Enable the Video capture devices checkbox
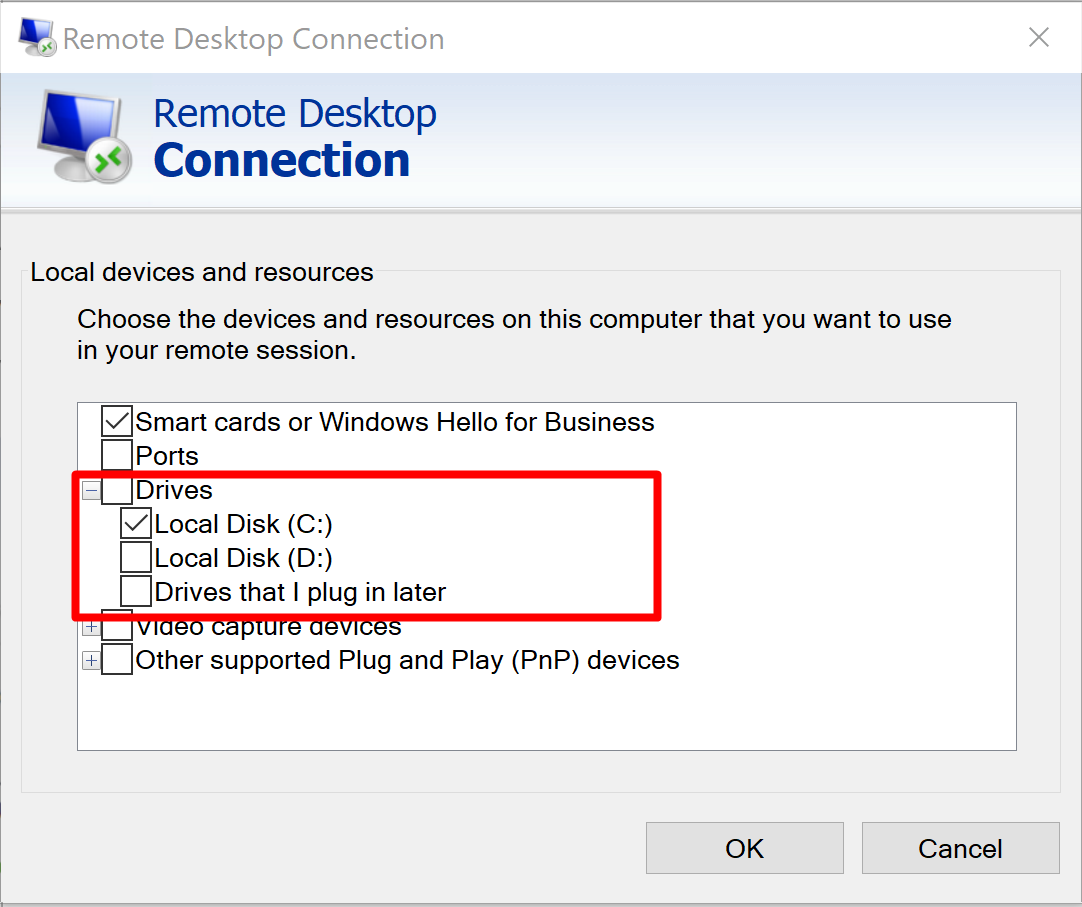This screenshot has height=907, width=1082. point(116,625)
